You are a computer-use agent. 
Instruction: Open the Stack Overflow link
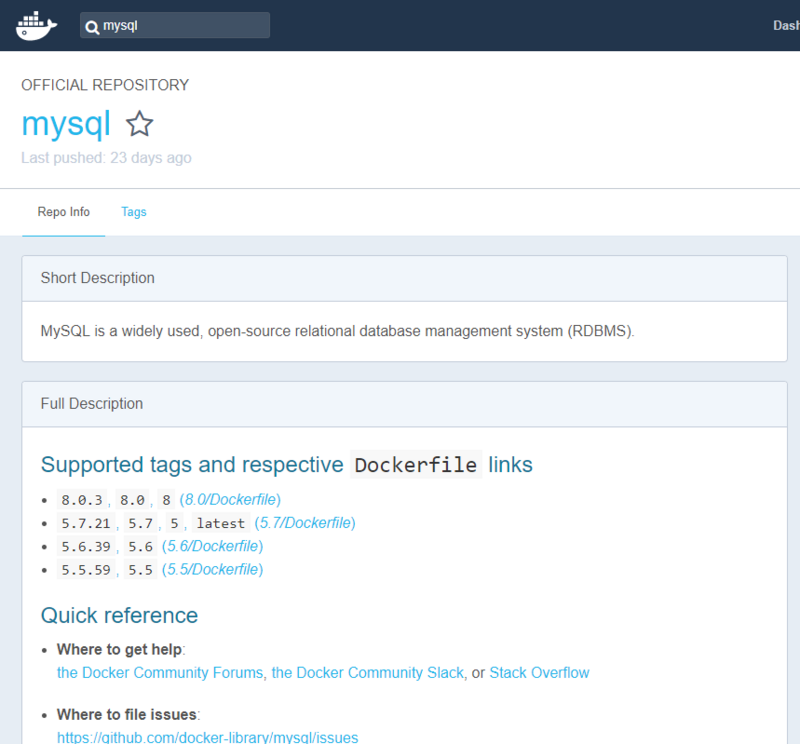pyautogui.click(x=539, y=673)
